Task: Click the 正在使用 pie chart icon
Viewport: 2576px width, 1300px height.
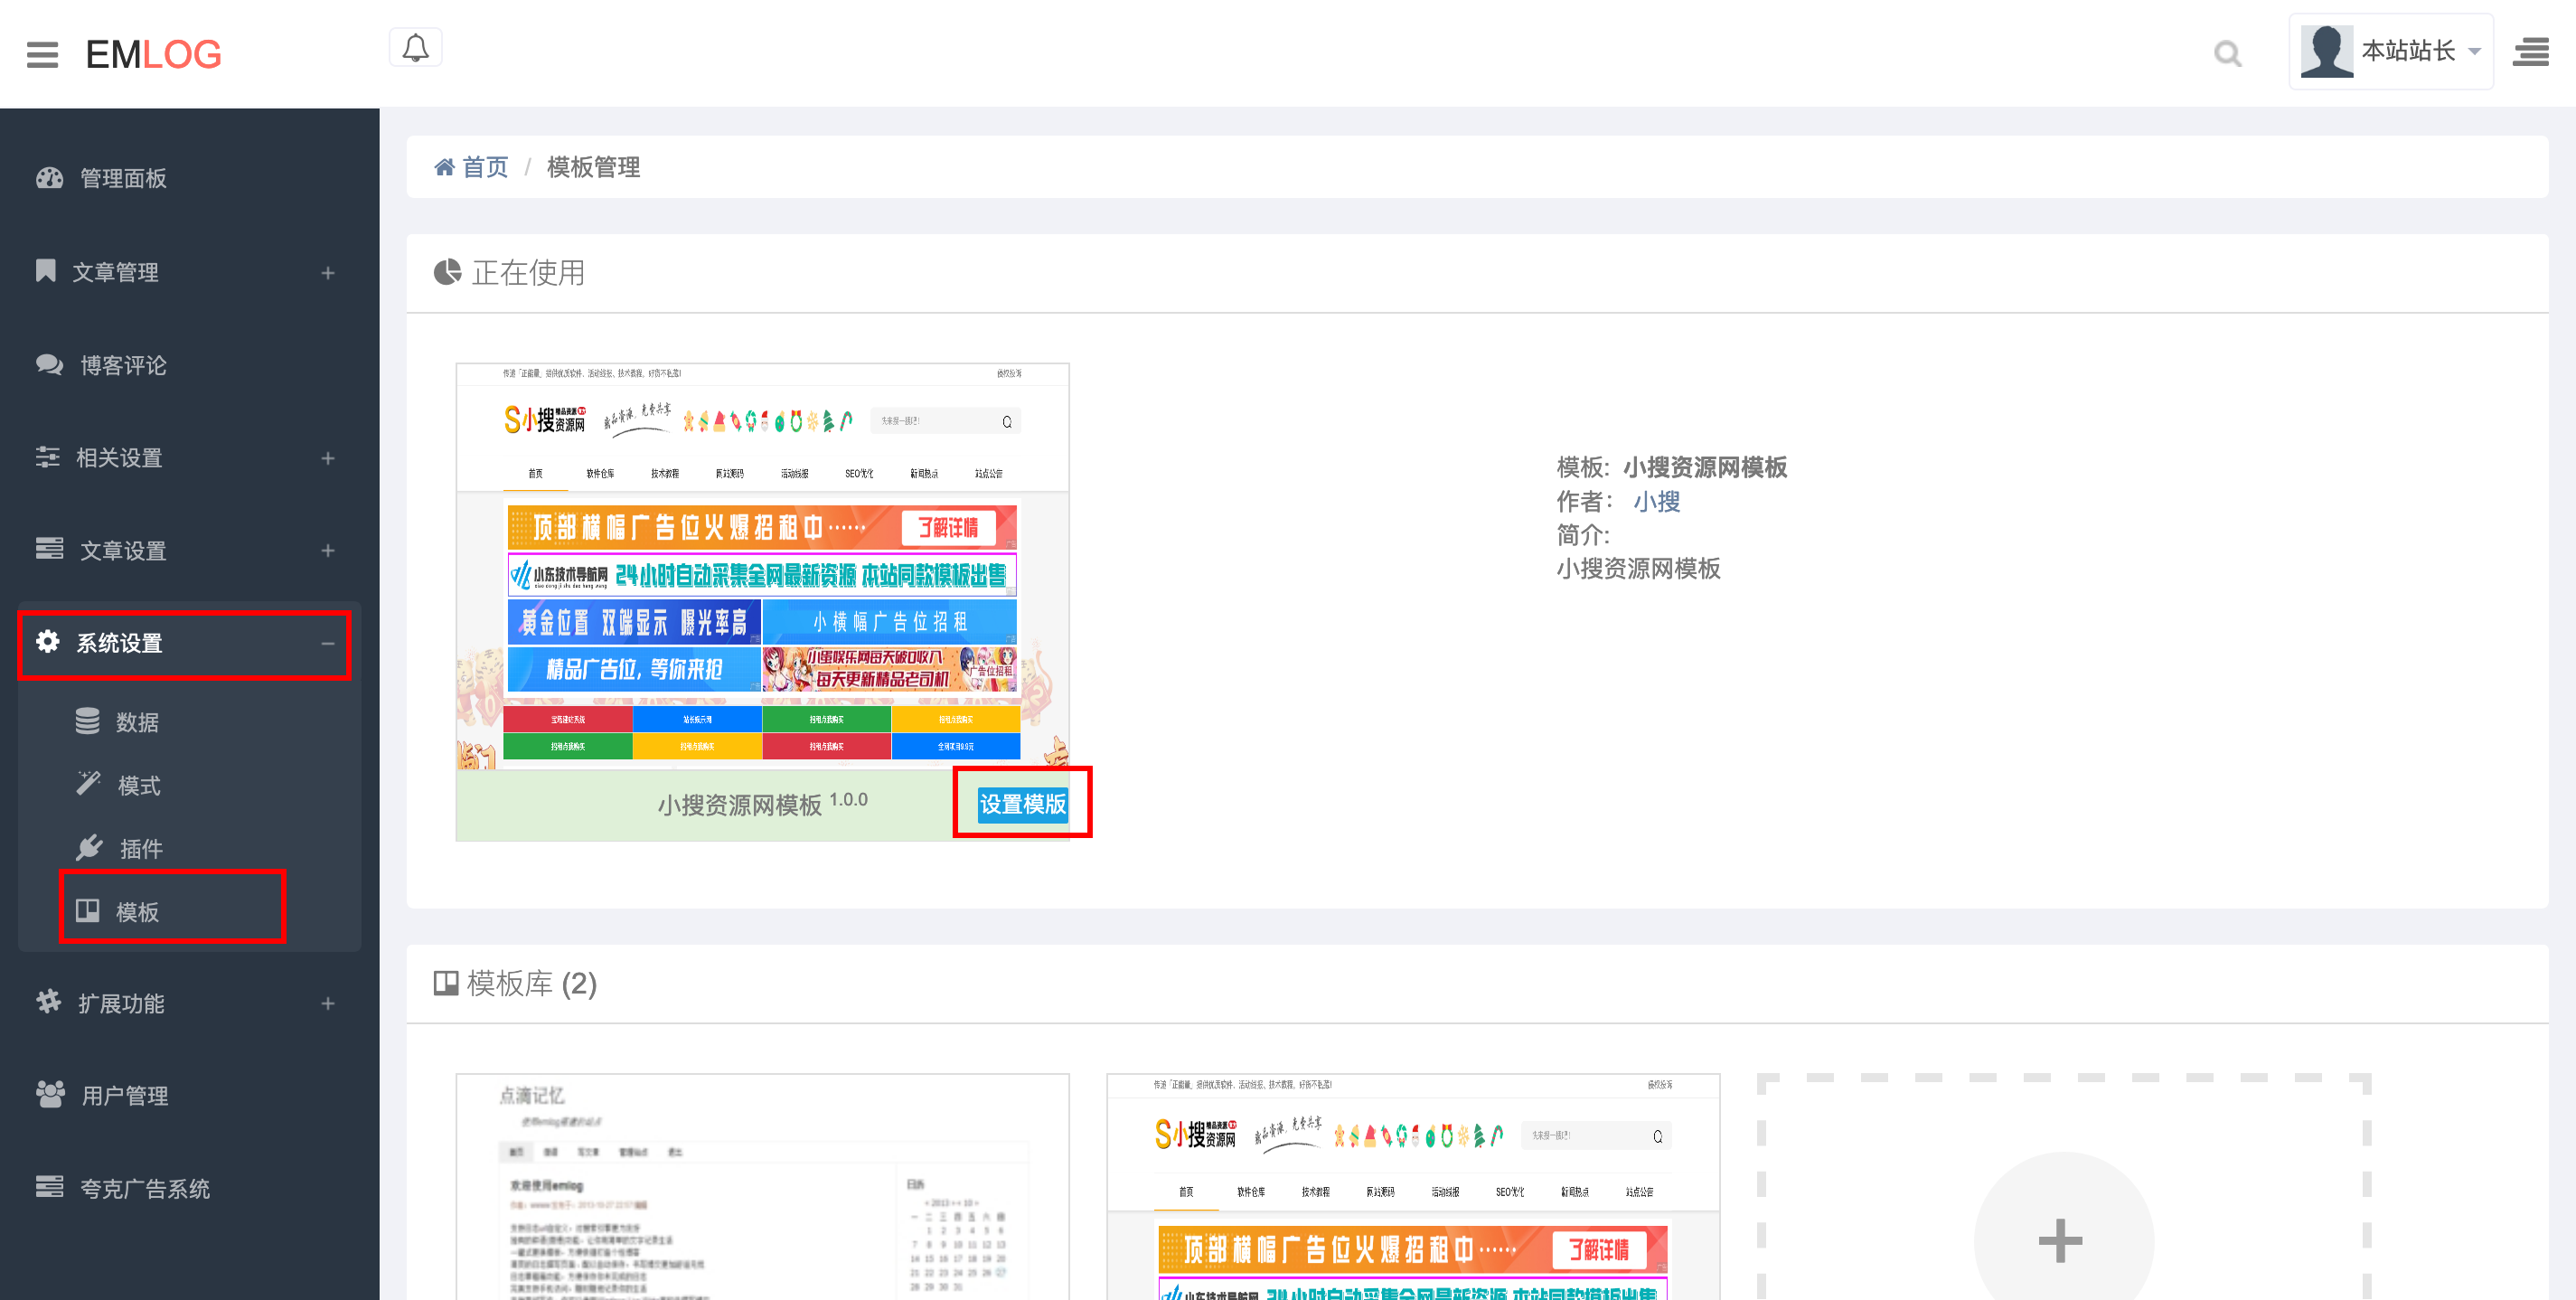Action: tap(448, 272)
